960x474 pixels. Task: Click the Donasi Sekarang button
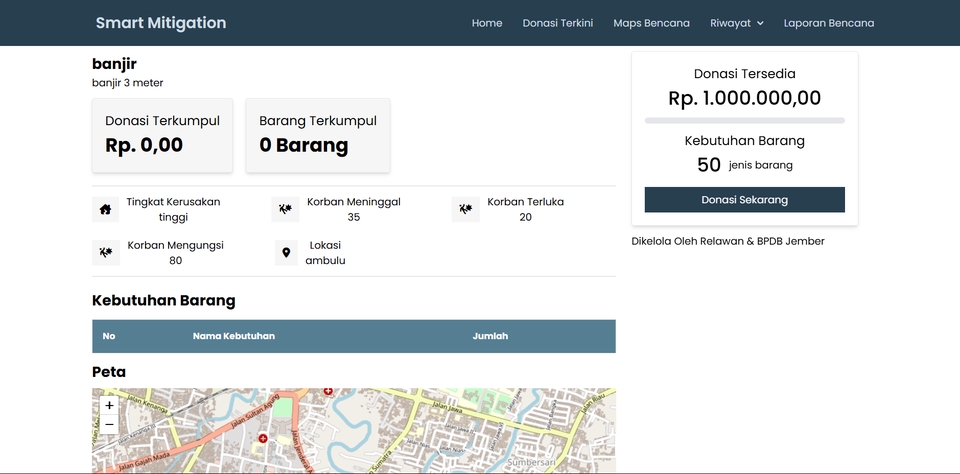(744, 200)
